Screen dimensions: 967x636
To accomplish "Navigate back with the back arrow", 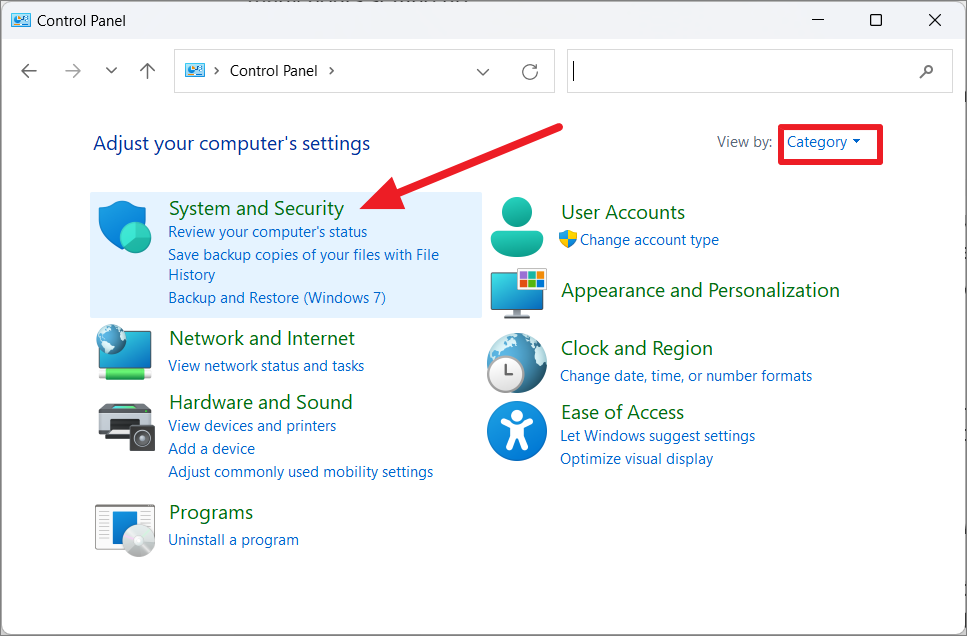I will 29,71.
